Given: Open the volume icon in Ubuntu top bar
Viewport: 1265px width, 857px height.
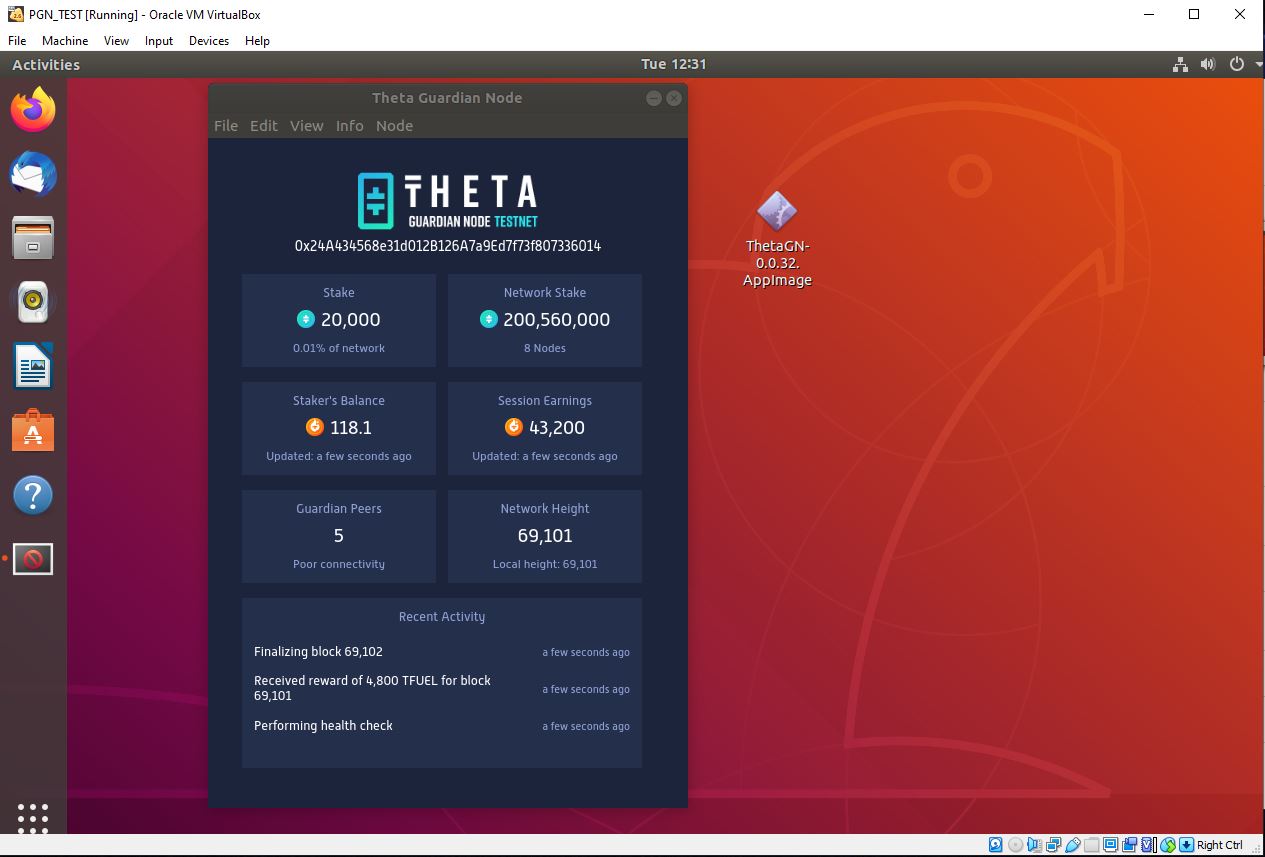Looking at the screenshot, I should pos(1208,64).
